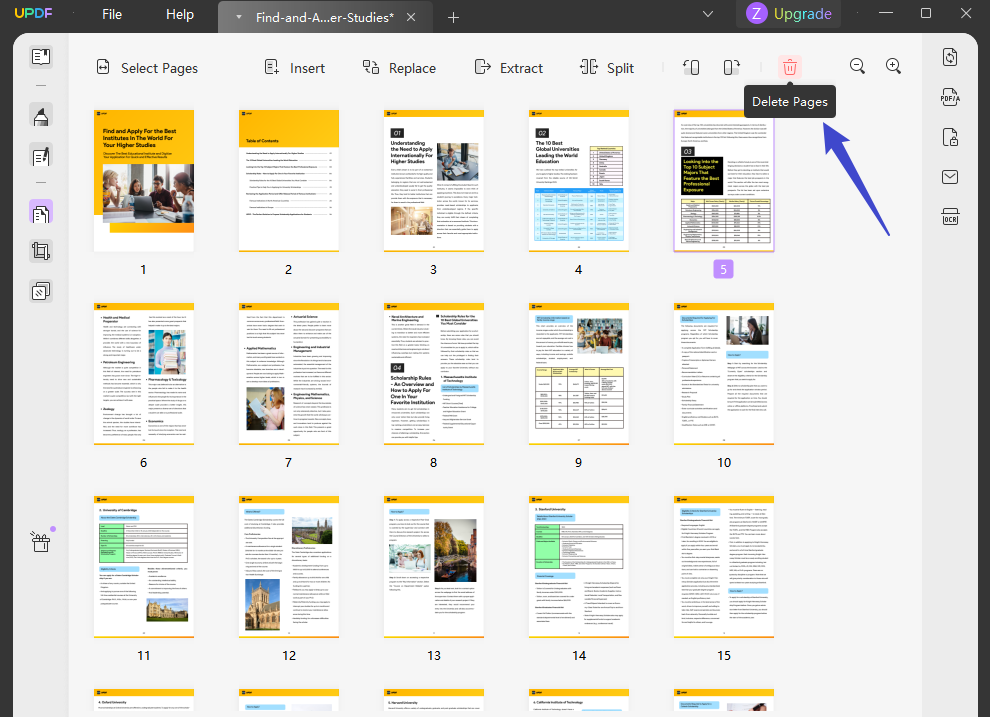
Task: Switch to the Find-and-Apply-Studies tab
Action: pos(320,16)
